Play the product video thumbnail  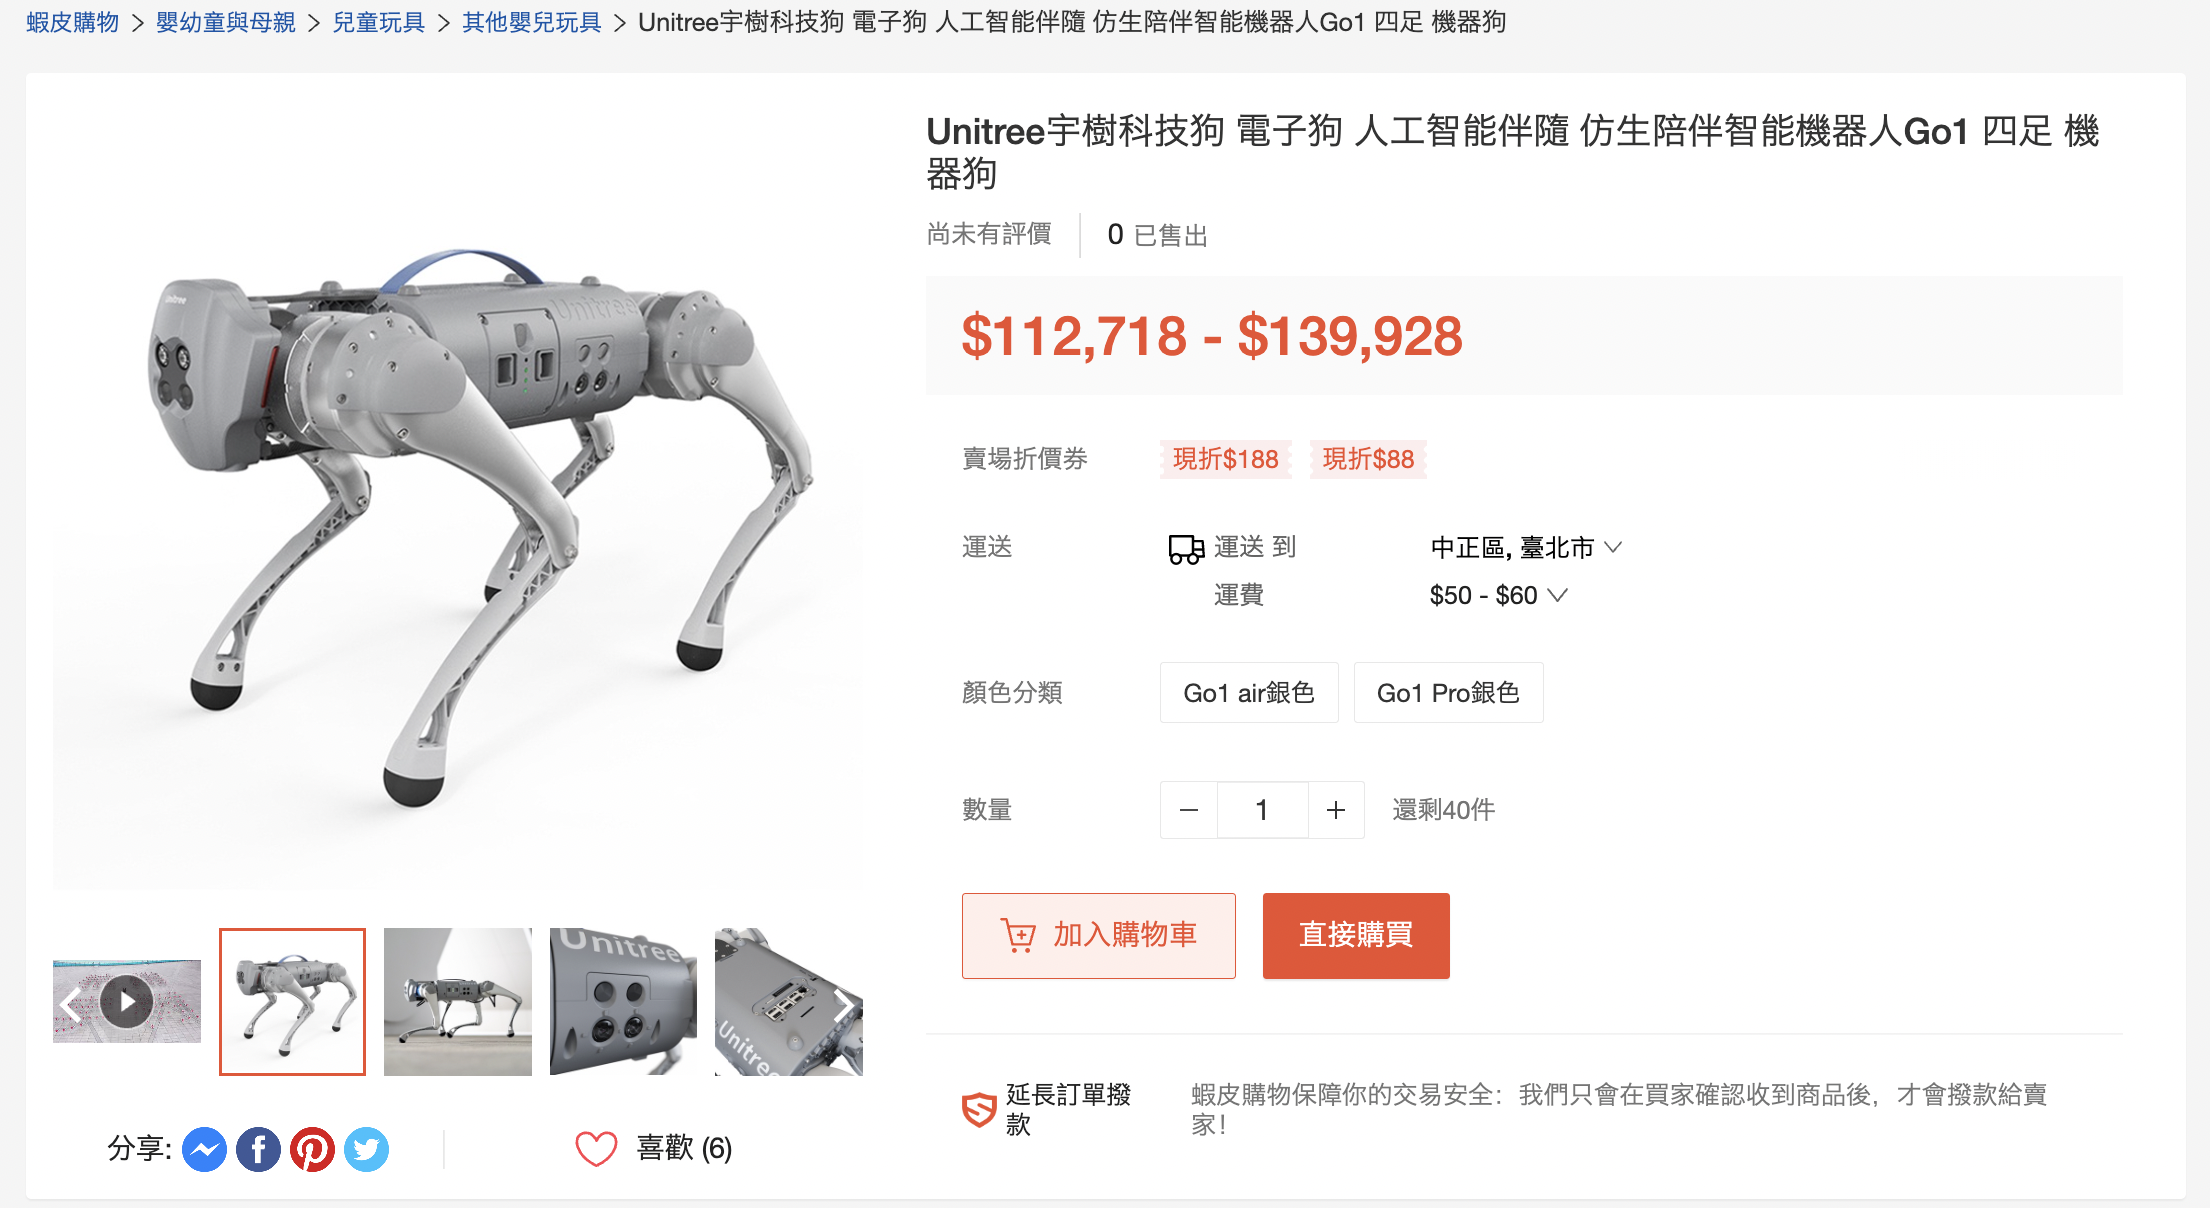point(127,1001)
